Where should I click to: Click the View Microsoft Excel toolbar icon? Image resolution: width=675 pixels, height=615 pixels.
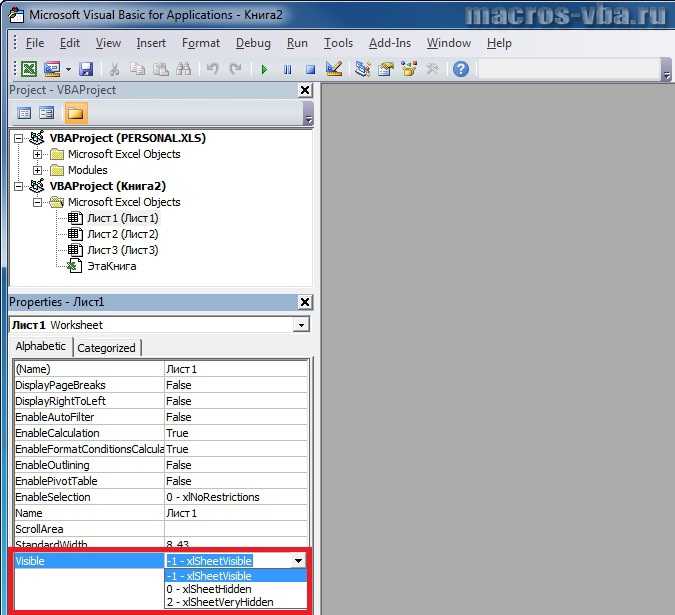pos(29,69)
